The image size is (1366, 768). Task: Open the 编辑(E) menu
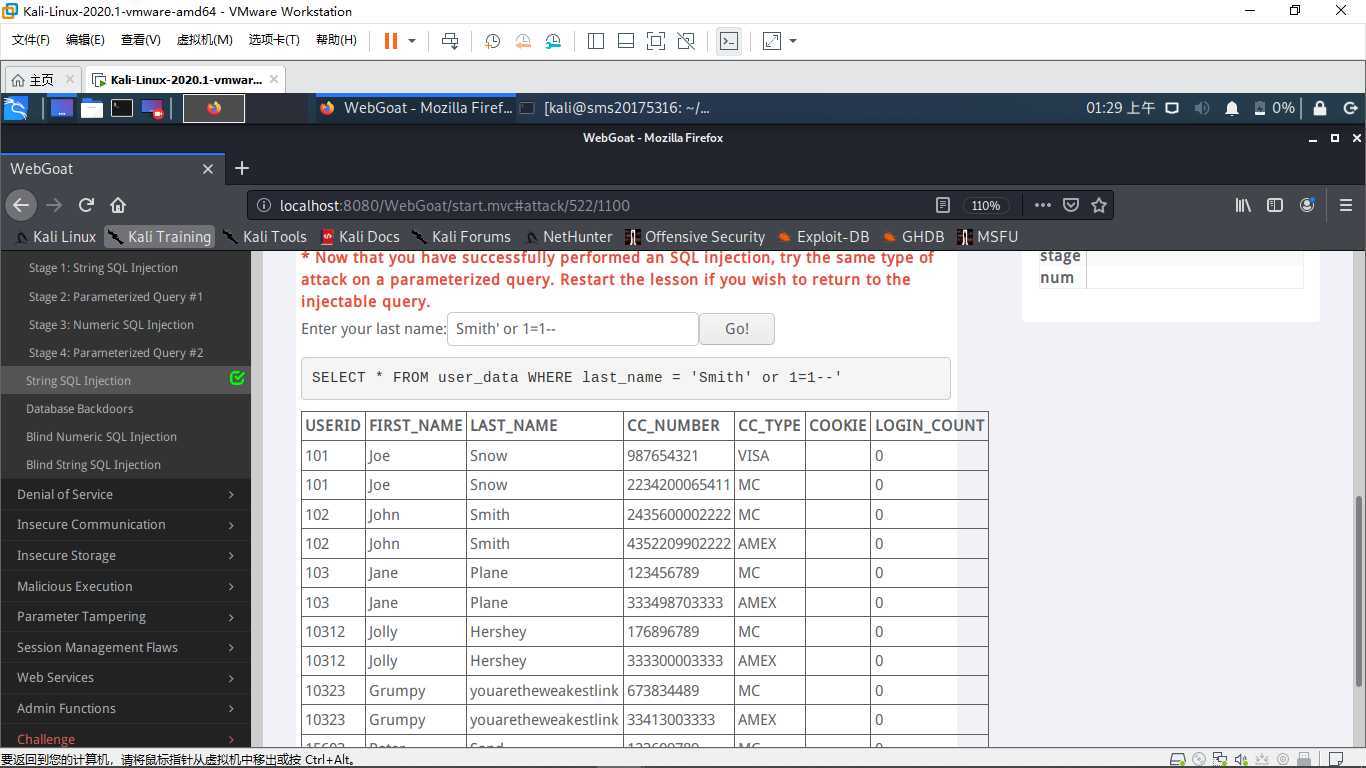(x=85, y=40)
